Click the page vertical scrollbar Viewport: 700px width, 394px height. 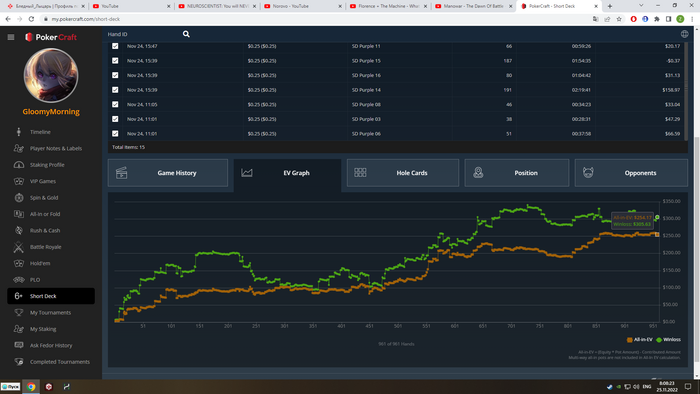click(x=696, y=250)
